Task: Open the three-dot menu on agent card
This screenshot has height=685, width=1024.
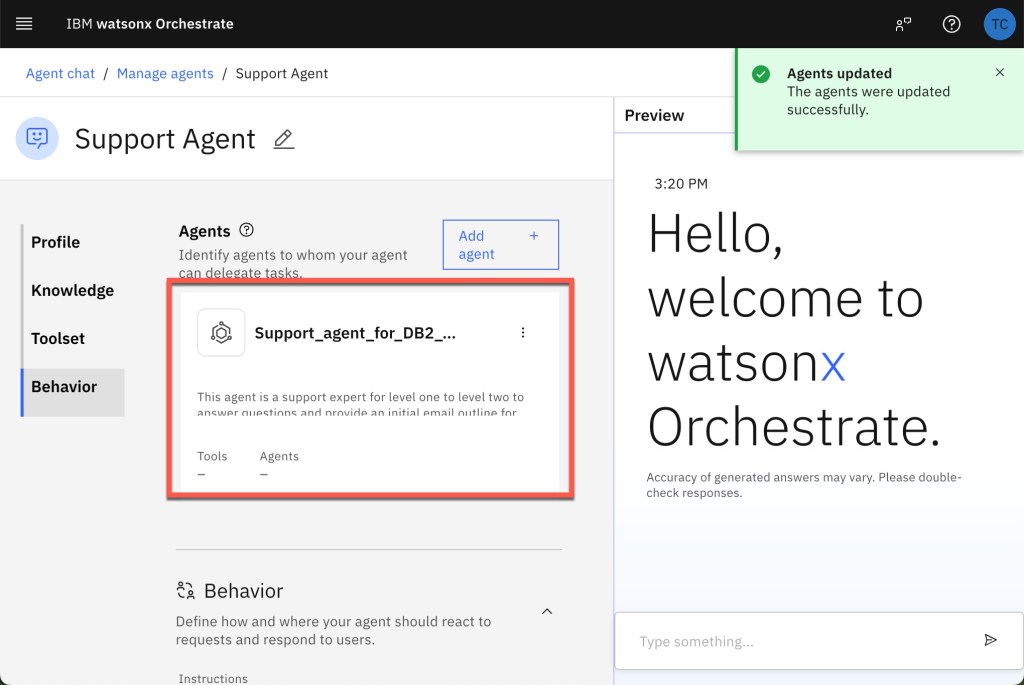Action: point(523,333)
